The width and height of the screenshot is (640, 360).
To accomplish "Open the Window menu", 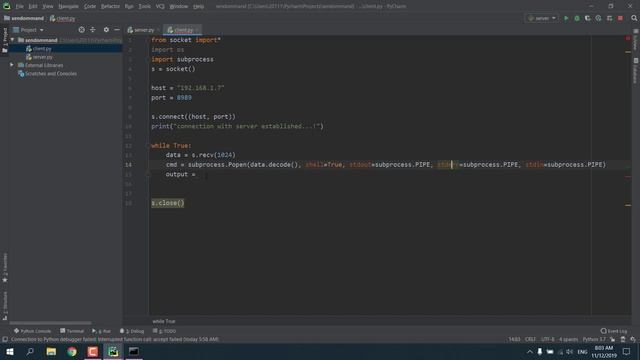I will click(x=178, y=6).
